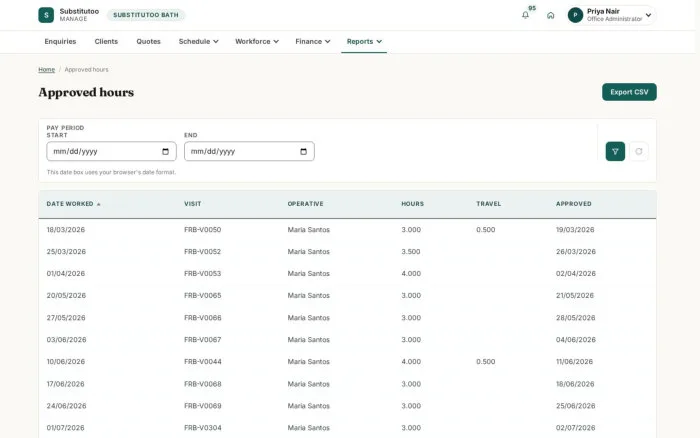Click date worked 18/03/2026
This screenshot has width=700, height=438.
[x=66, y=229]
